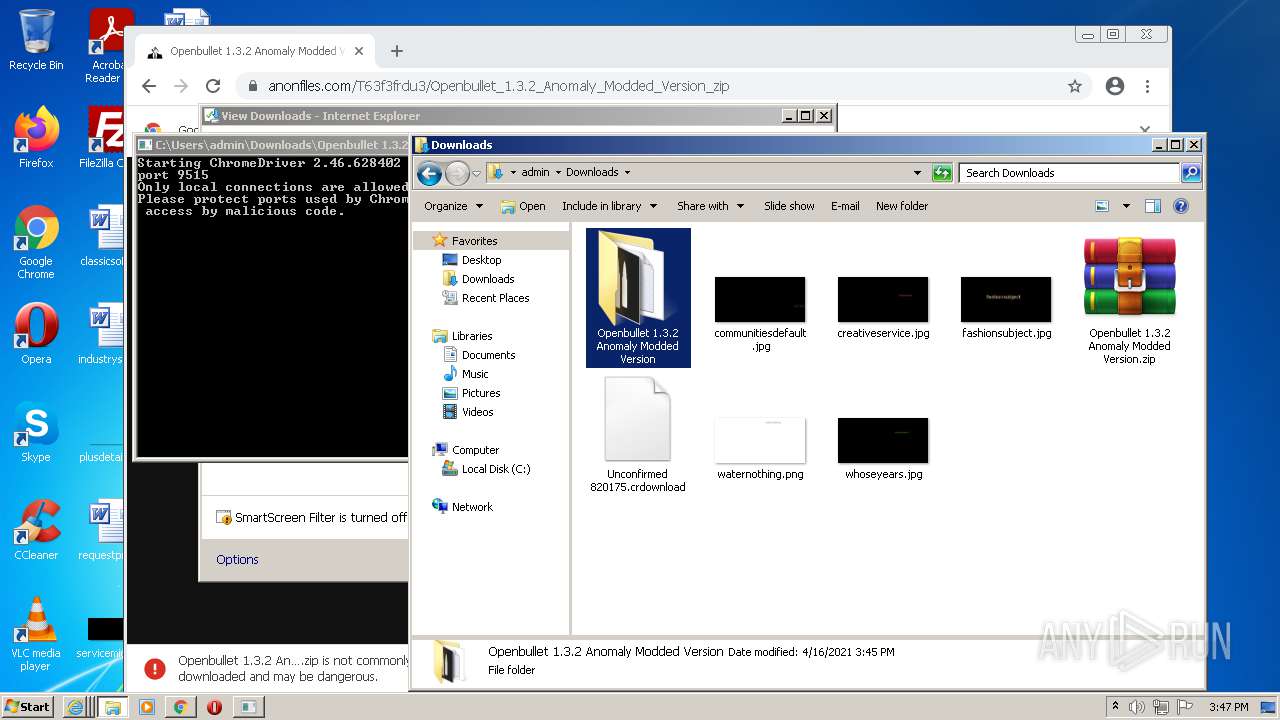Launch Google Chrome desktop shortcut
1280x720 pixels.
[x=36, y=242]
